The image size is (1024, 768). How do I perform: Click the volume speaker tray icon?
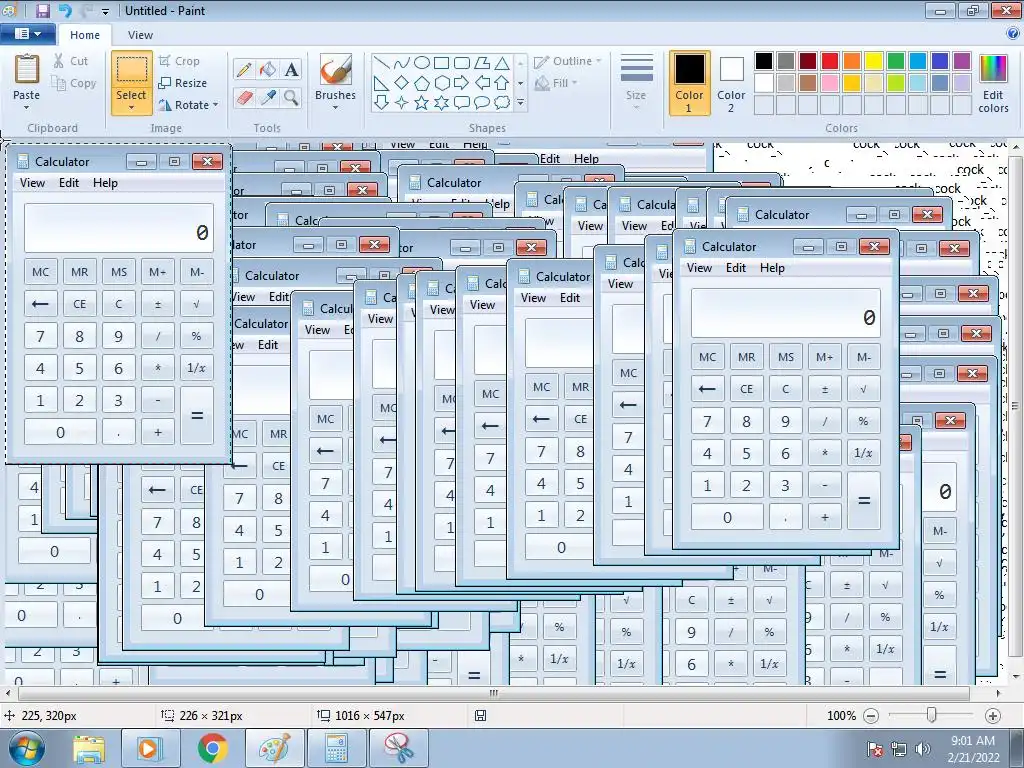923,749
